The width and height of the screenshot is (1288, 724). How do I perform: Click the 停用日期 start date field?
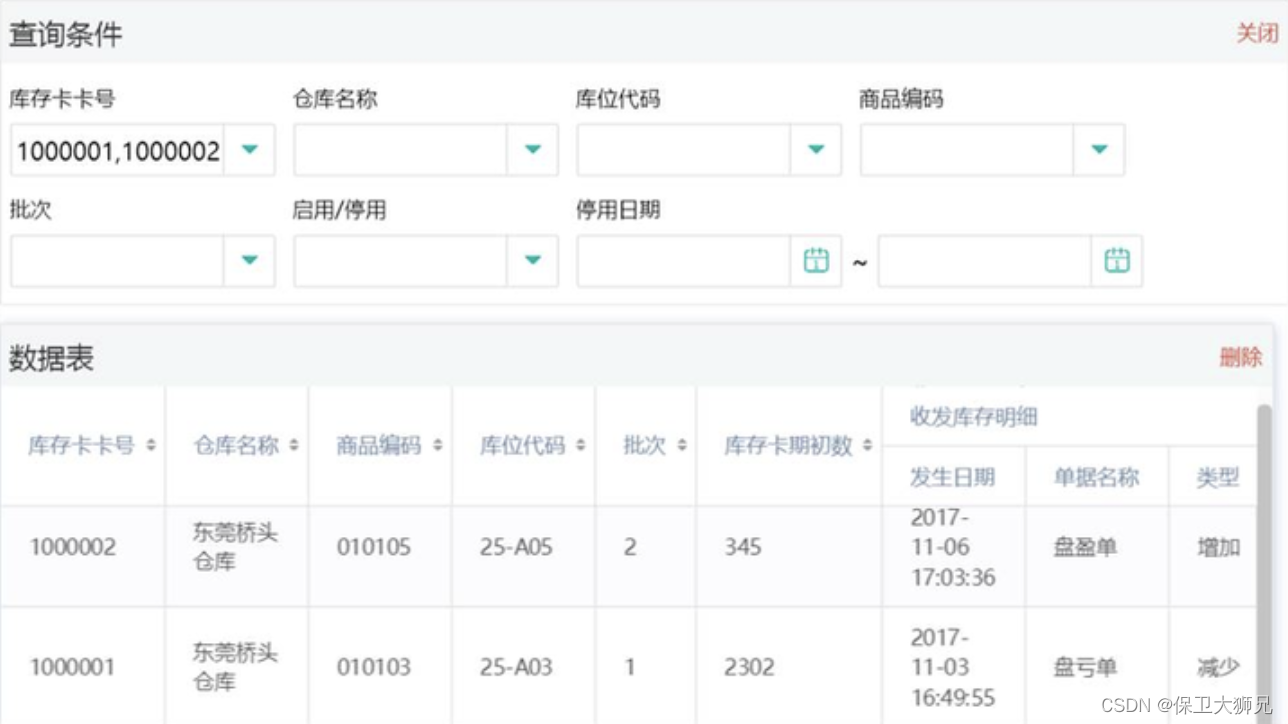pos(684,261)
